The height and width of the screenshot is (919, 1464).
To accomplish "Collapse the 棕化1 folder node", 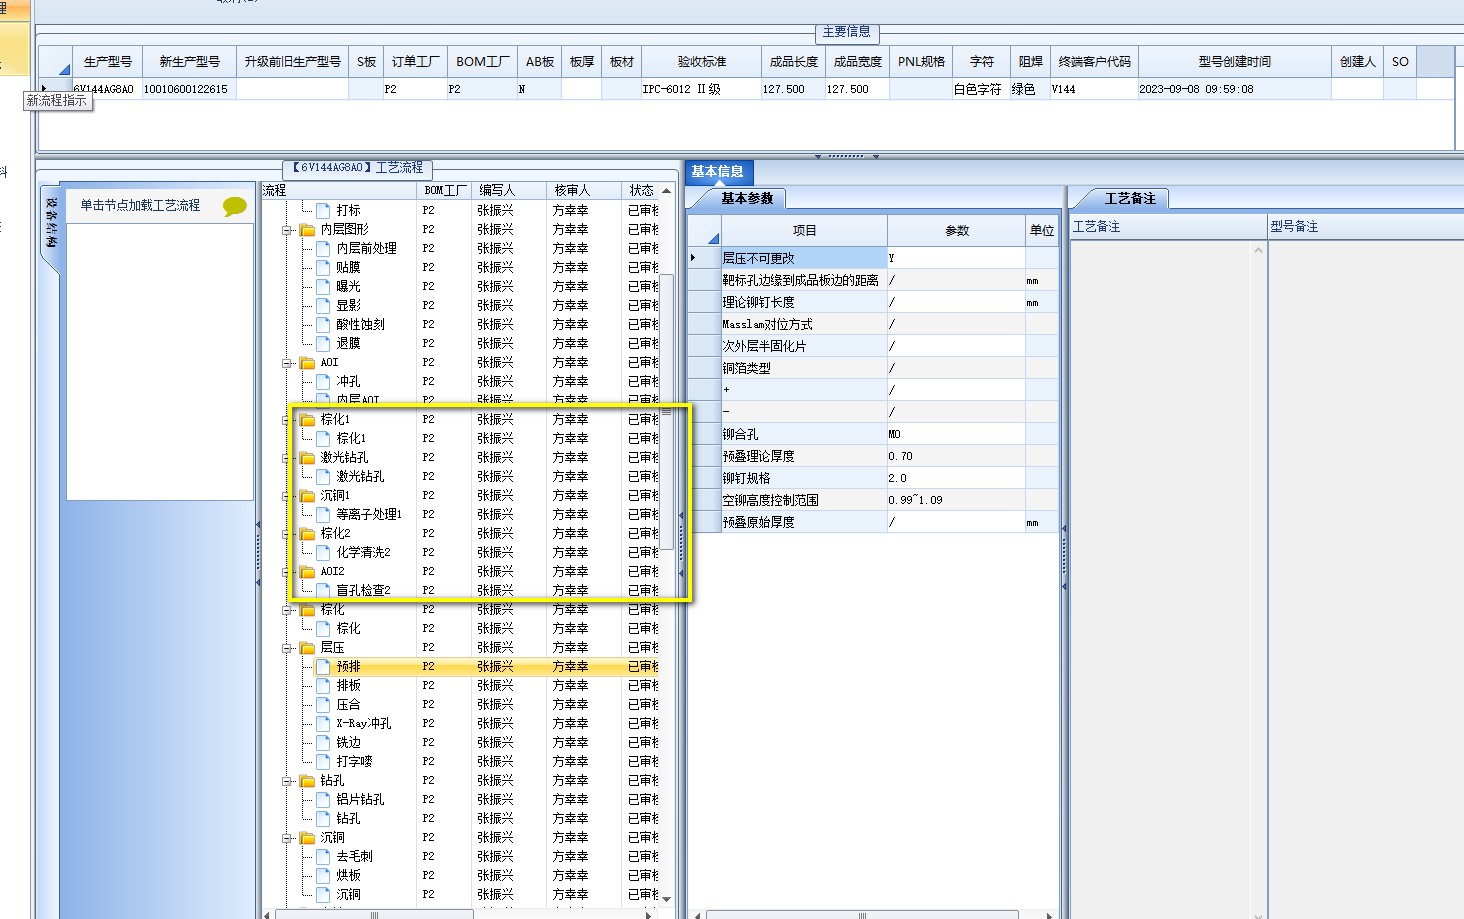I will click(x=287, y=420).
